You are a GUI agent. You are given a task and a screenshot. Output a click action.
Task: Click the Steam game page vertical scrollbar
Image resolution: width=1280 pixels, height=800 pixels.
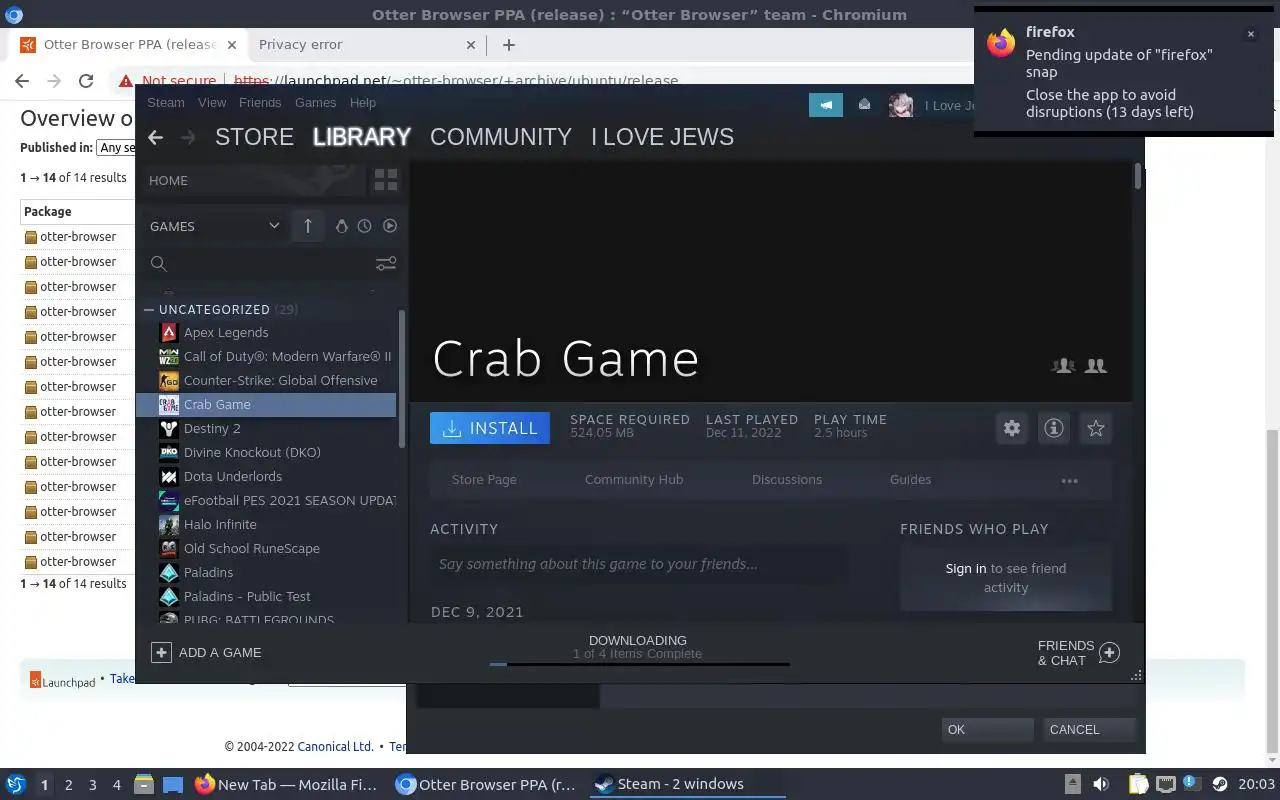point(1138,177)
